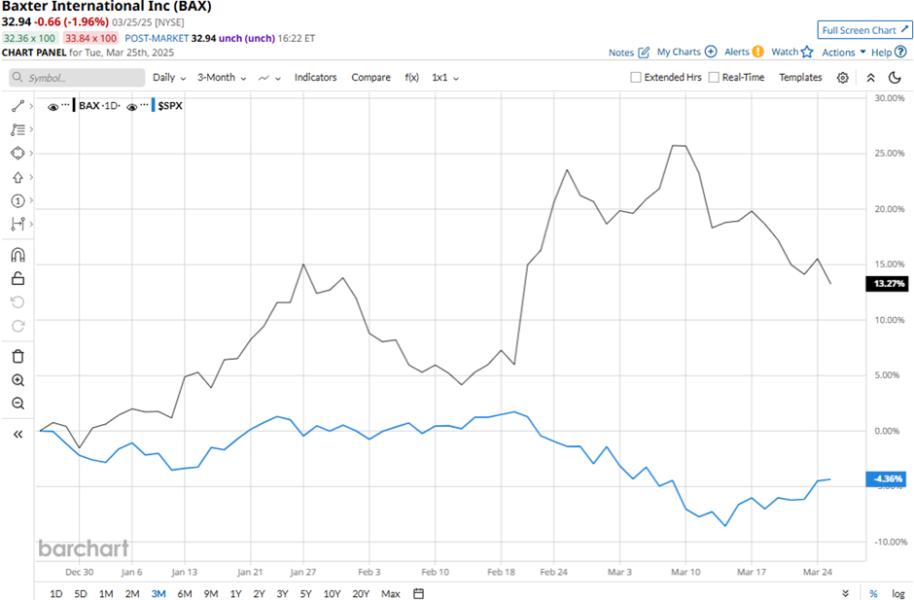Click the redo arrow icon
The width and height of the screenshot is (914, 600).
pos(17,325)
